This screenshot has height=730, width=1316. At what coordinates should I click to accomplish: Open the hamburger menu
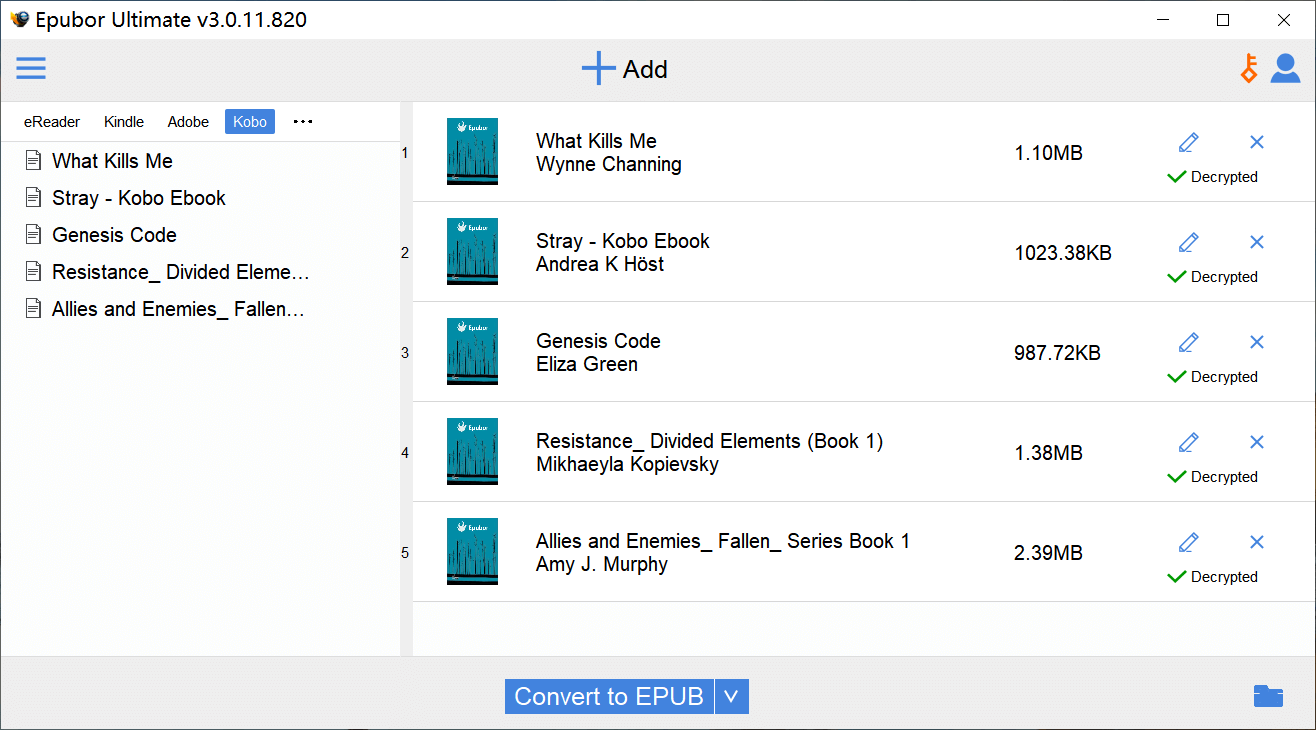(31, 68)
